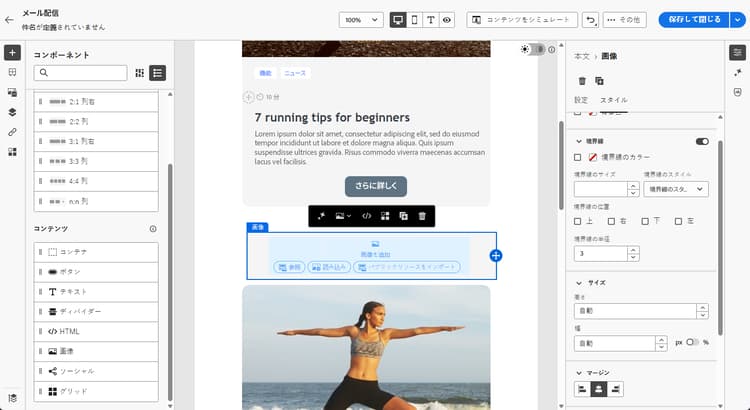Open the その他 more options button
This screenshot has height=410, width=750.
tap(625, 20)
